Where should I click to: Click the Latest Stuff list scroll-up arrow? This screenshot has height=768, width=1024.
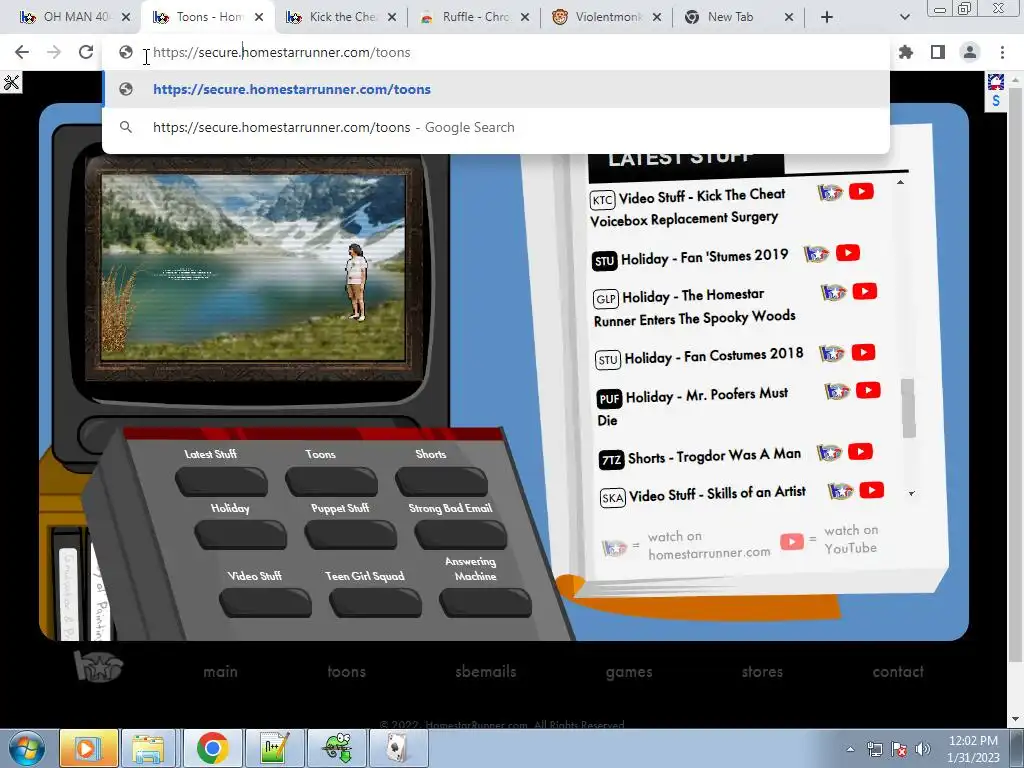pos(901,182)
